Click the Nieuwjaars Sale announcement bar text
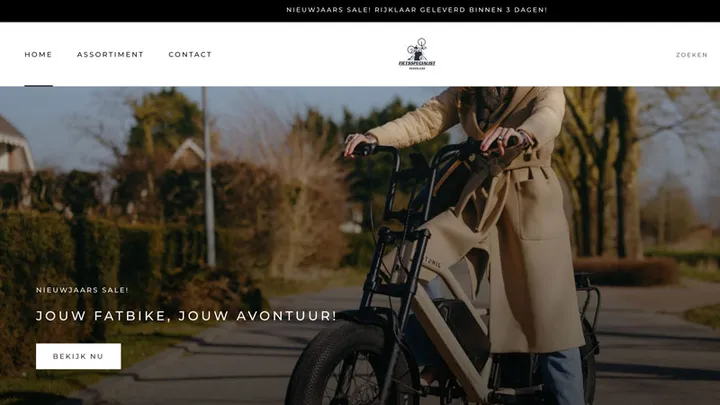 coord(416,10)
